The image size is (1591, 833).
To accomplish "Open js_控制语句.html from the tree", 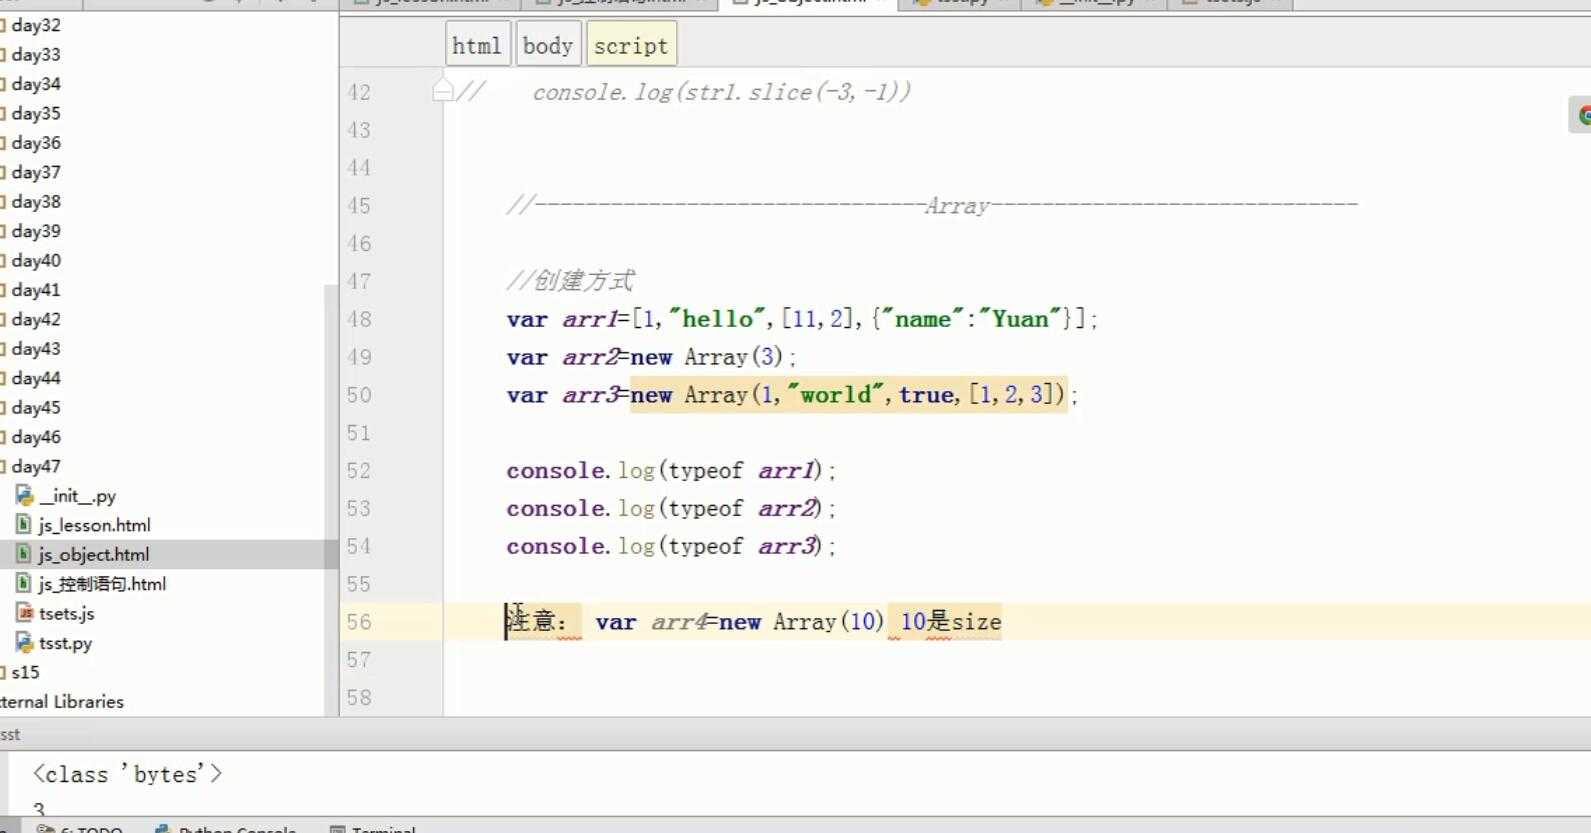I will 103,583.
